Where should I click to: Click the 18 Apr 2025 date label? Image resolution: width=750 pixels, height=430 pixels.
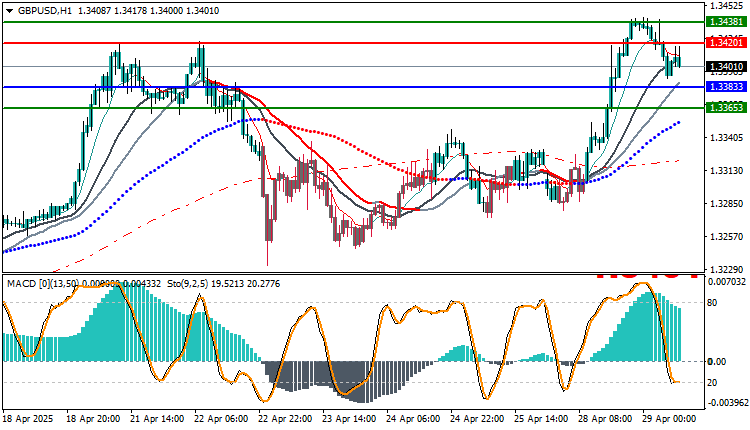[x=28, y=419]
